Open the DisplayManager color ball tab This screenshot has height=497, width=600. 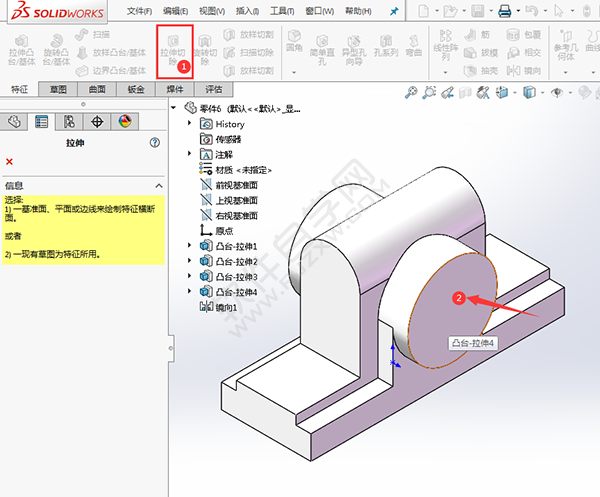pyautogui.click(x=125, y=121)
